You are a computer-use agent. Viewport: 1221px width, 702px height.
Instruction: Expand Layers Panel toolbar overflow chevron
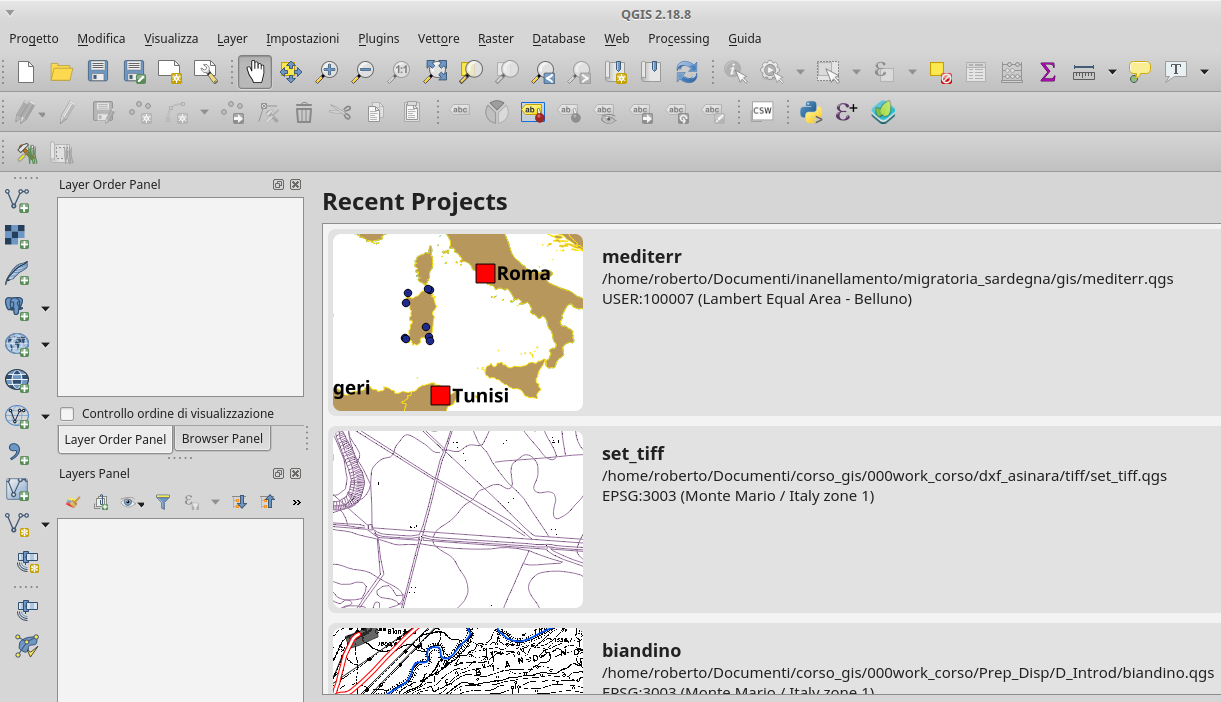coord(296,502)
